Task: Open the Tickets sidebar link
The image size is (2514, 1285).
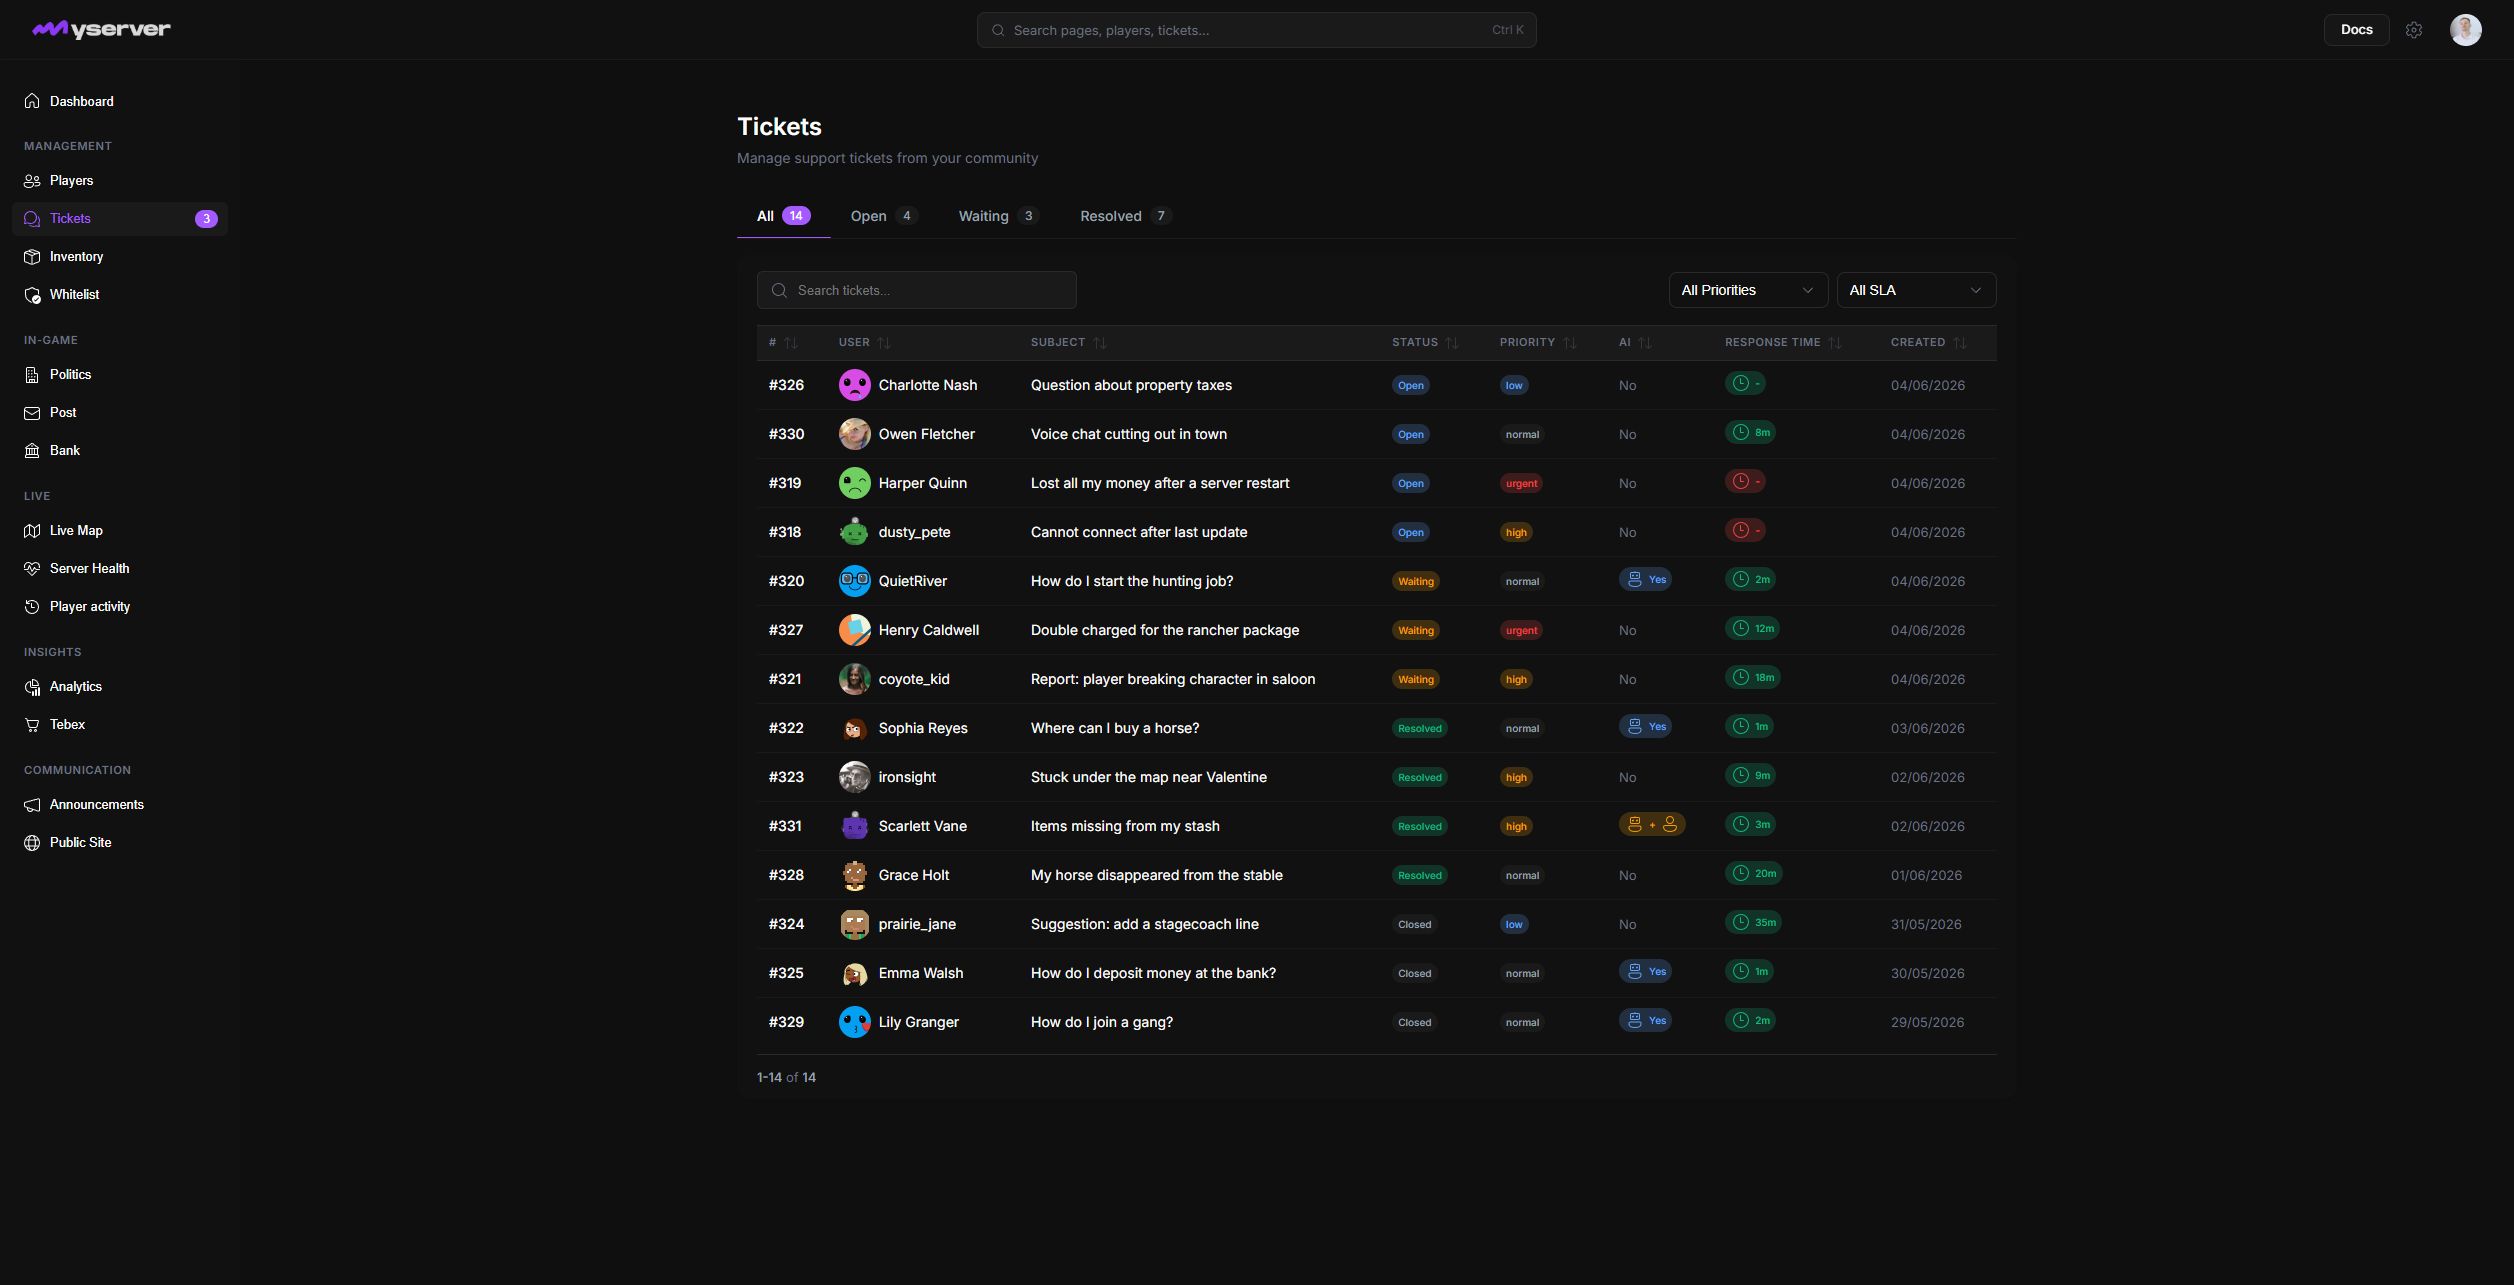Action: coord(120,219)
